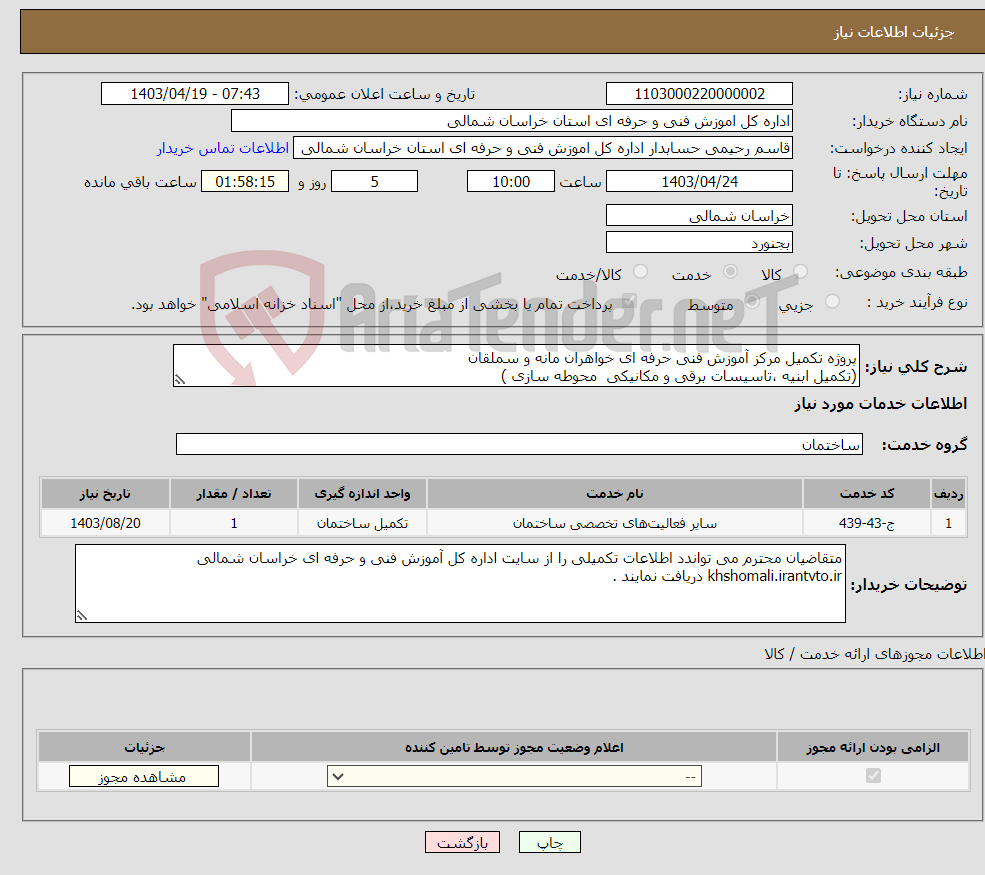985x875 pixels.
Task: Click the بازگشت back button
Action: pos(462,842)
